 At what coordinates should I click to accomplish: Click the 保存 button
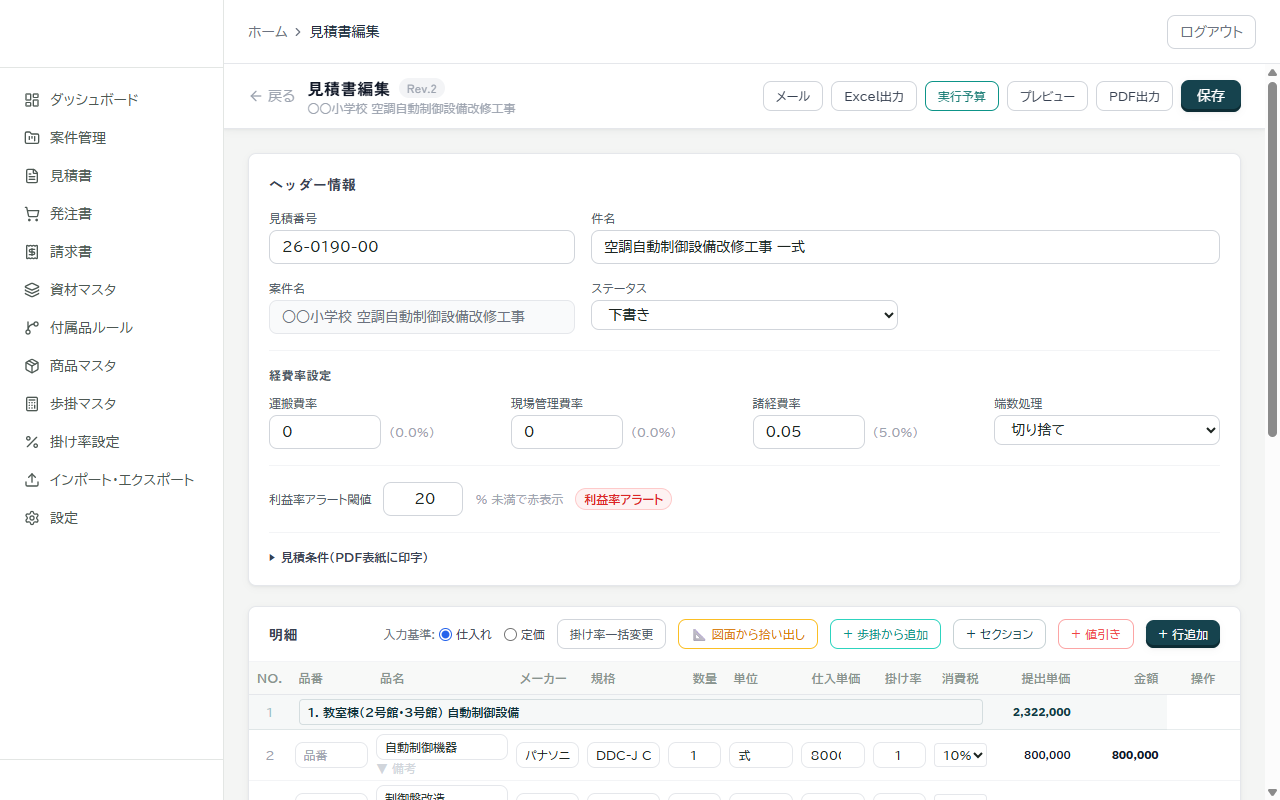pos(1211,96)
